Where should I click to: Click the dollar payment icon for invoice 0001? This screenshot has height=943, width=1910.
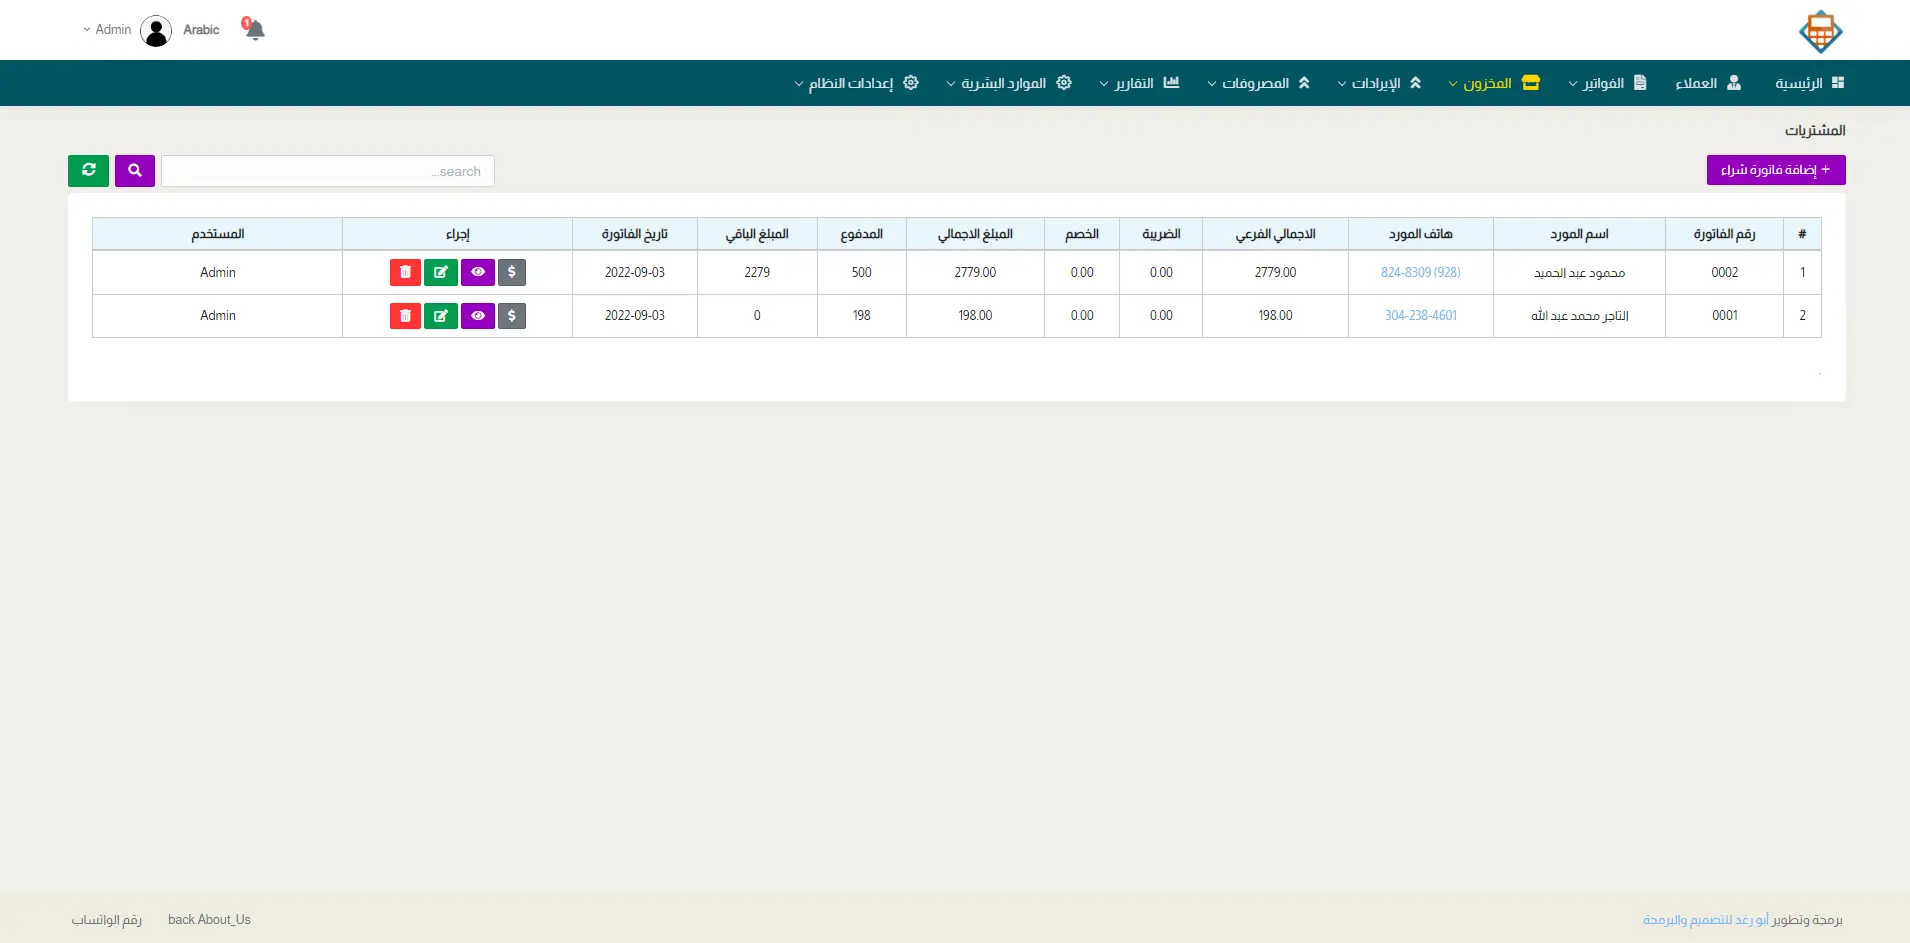click(512, 316)
